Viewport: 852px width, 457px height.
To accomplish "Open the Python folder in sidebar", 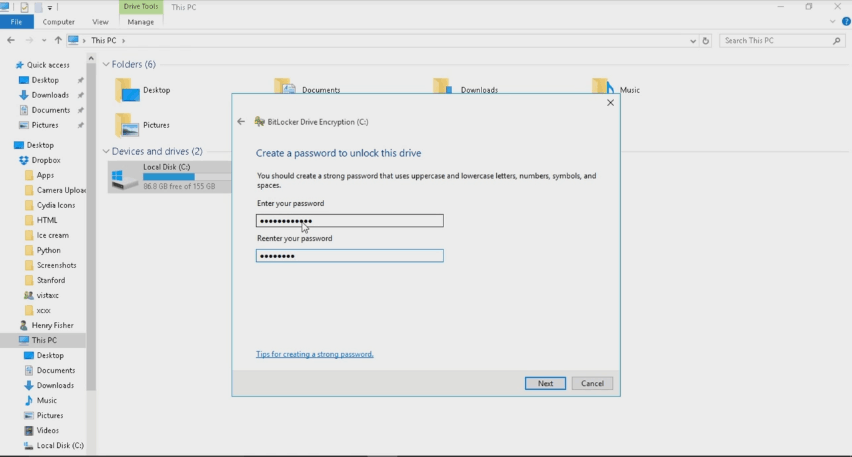I will pos(48,251).
